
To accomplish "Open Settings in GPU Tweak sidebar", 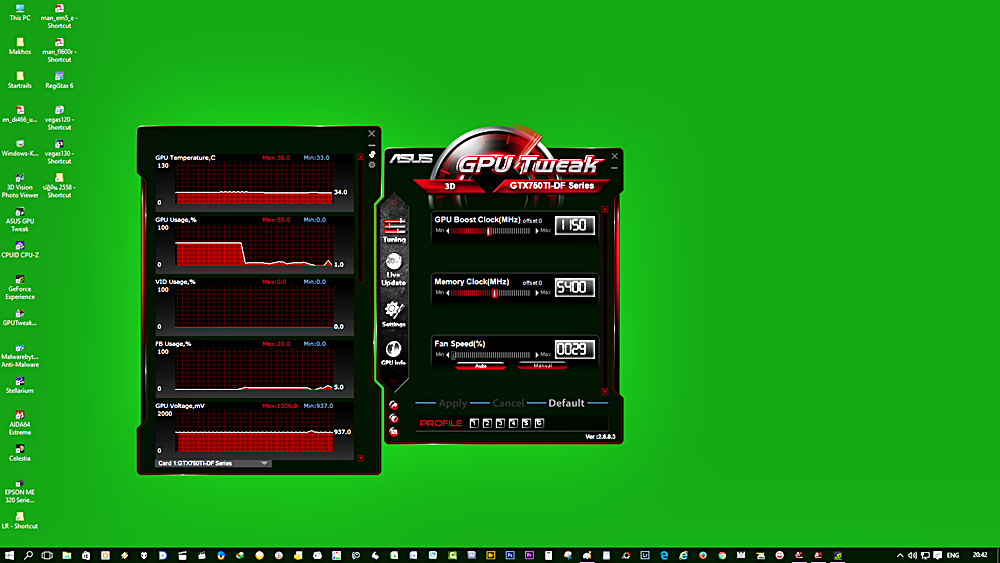I will (393, 313).
